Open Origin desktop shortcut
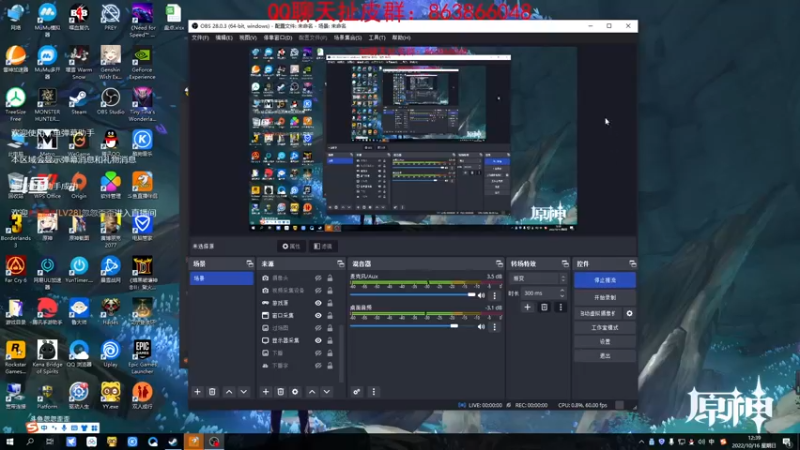 point(79,185)
